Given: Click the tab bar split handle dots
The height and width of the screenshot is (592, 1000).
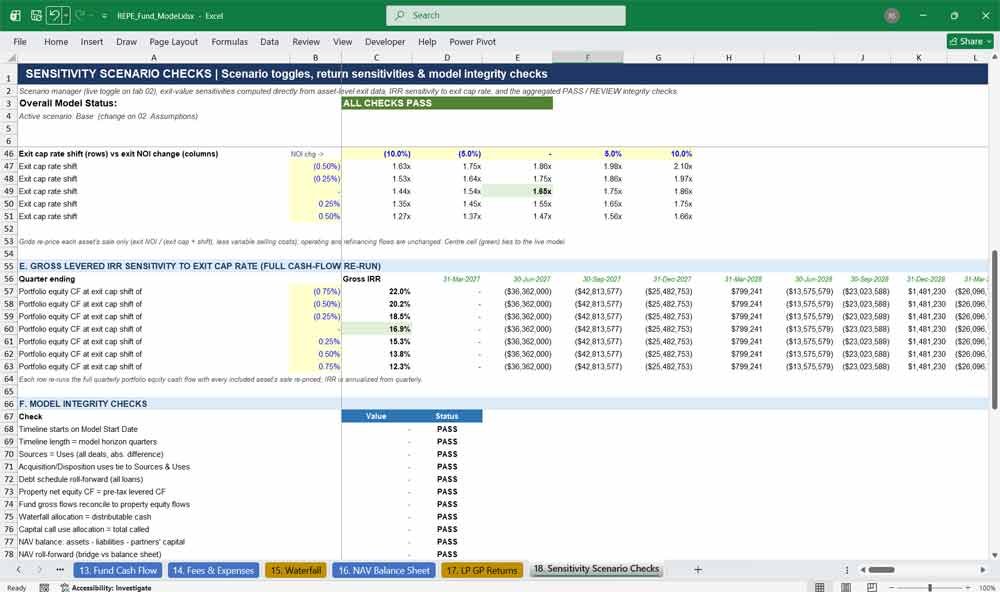Looking at the screenshot, I should coord(847,570).
